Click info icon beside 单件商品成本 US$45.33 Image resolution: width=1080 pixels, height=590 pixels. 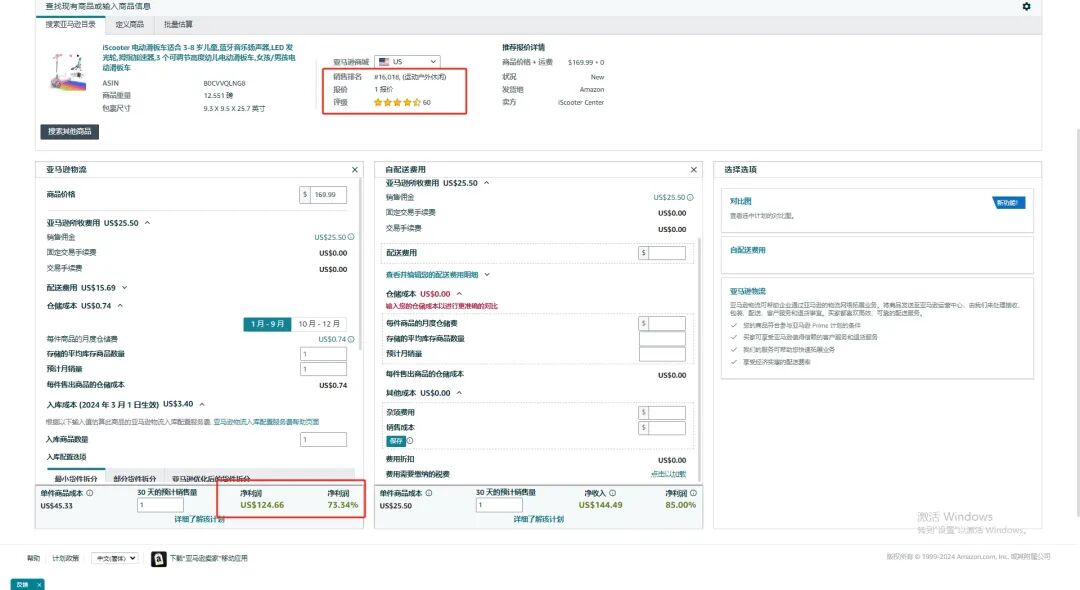click(90, 493)
